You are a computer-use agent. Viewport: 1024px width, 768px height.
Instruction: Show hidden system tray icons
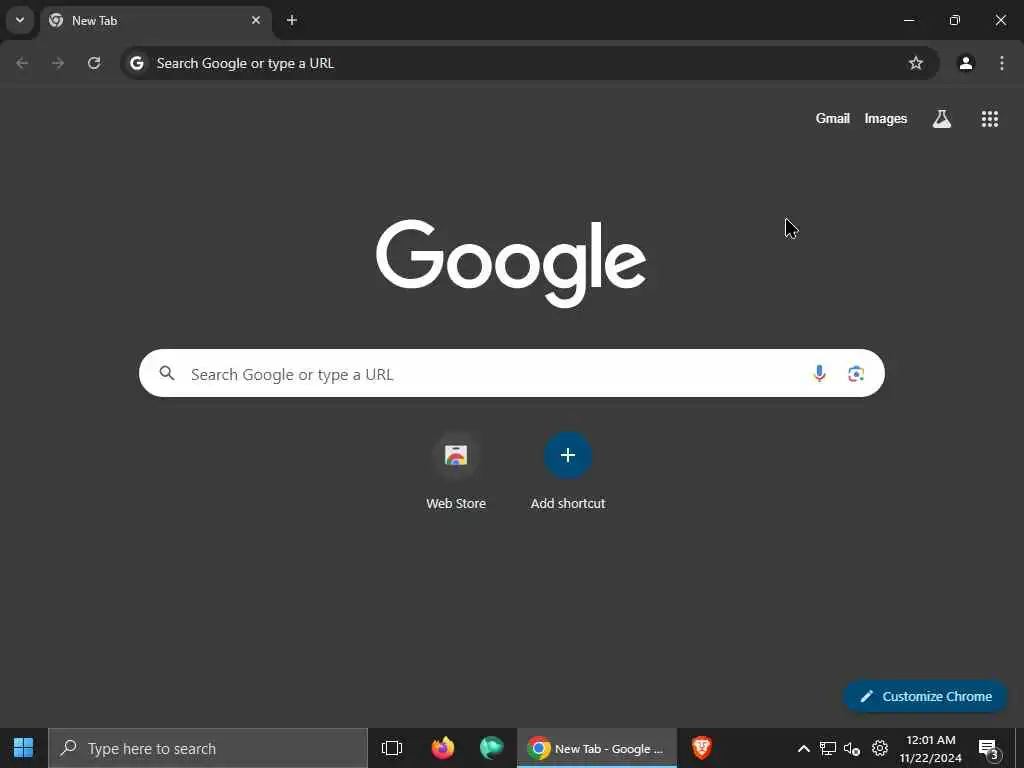click(x=804, y=748)
